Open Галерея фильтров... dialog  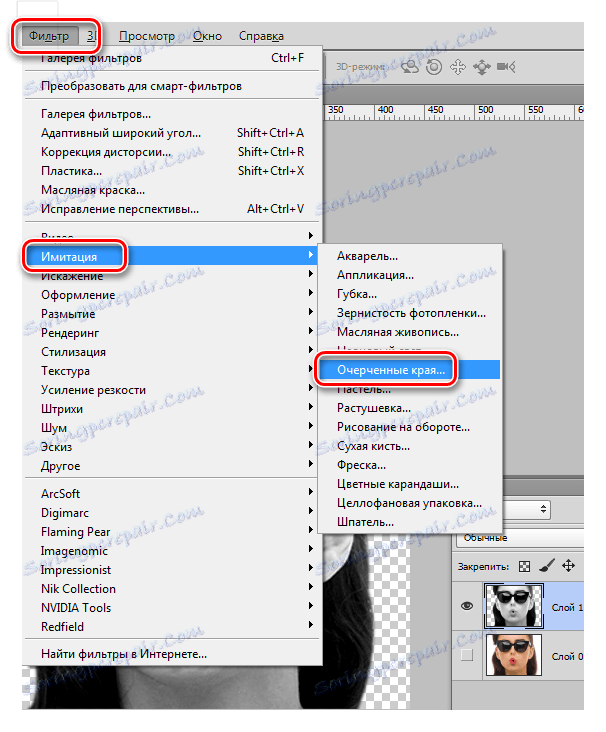(x=172, y=114)
